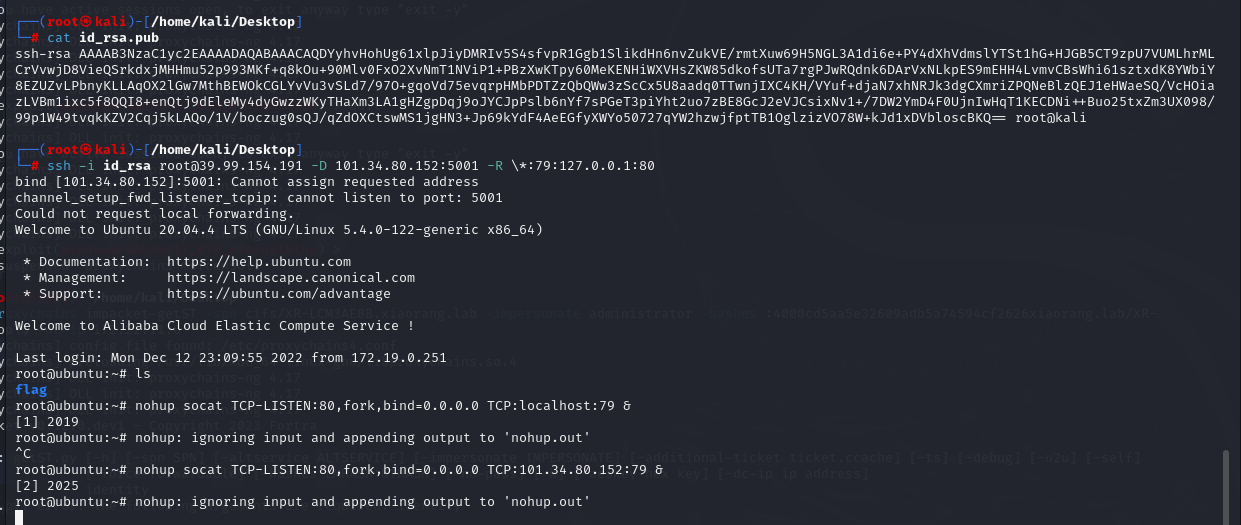Screen dimensions: 1241x525
Task: Open the https://ubuntu.com/advantage support link
Action: pos(279,294)
